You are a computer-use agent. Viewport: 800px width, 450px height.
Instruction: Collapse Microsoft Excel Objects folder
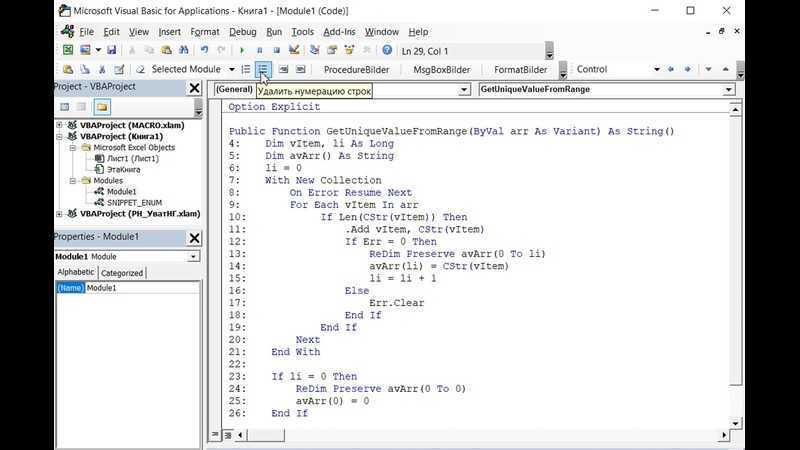pos(73,147)
